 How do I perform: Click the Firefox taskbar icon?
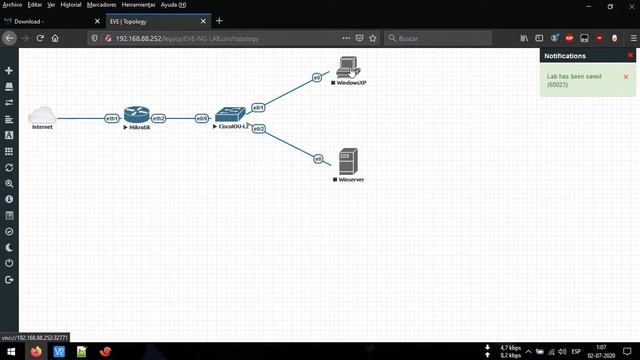coord(36,351)
